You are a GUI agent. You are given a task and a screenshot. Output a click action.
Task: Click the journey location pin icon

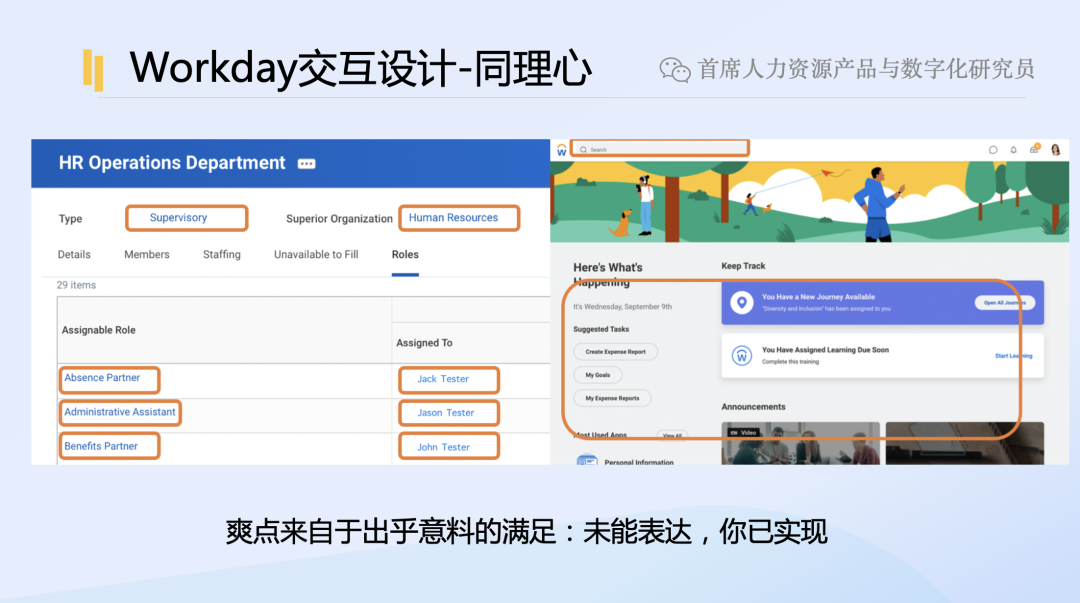(x=741, y=303)
